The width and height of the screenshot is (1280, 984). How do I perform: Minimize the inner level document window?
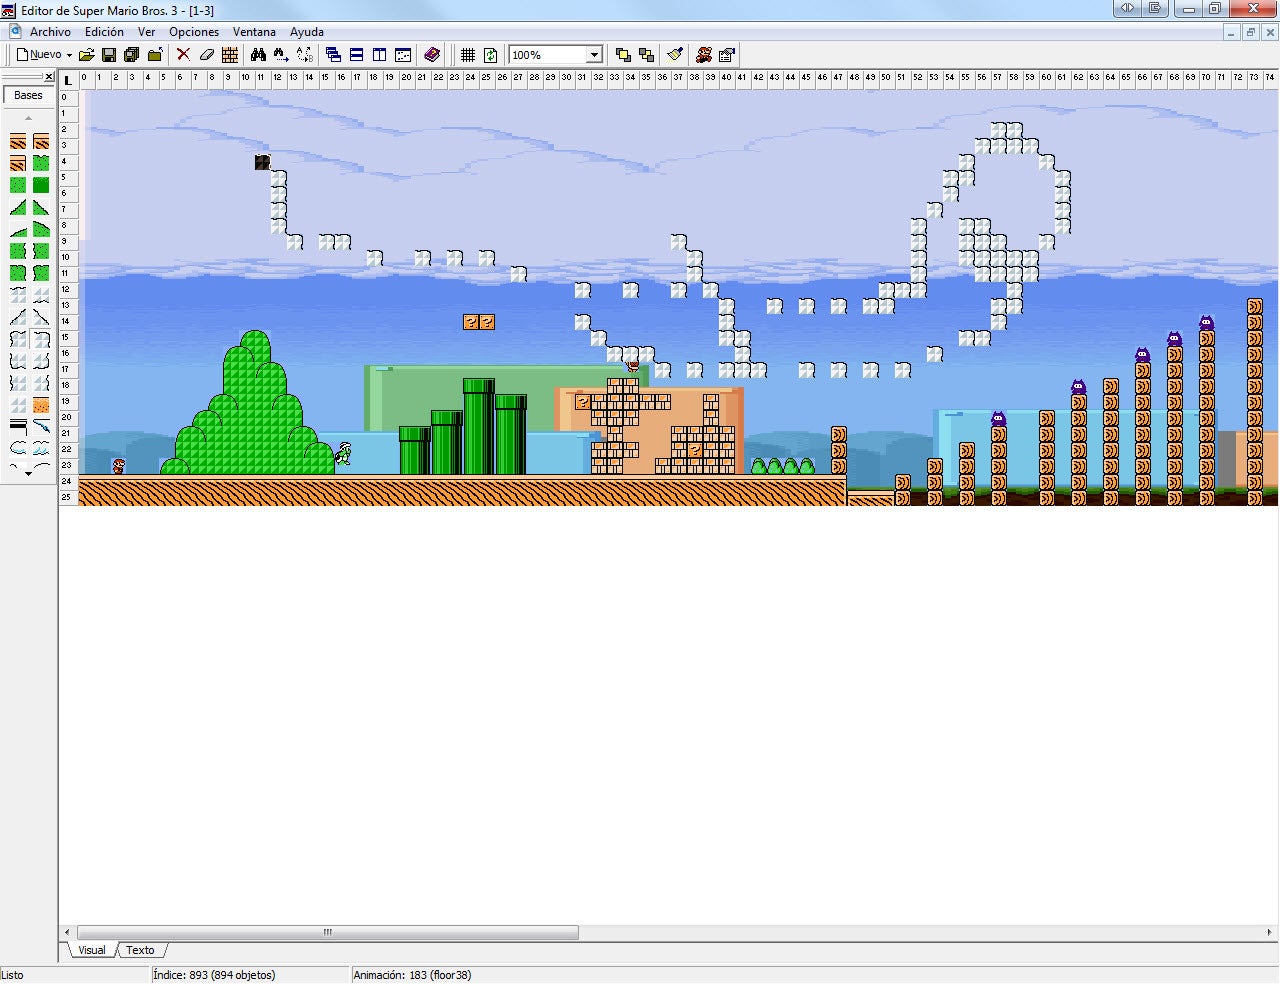[1232, 32]
